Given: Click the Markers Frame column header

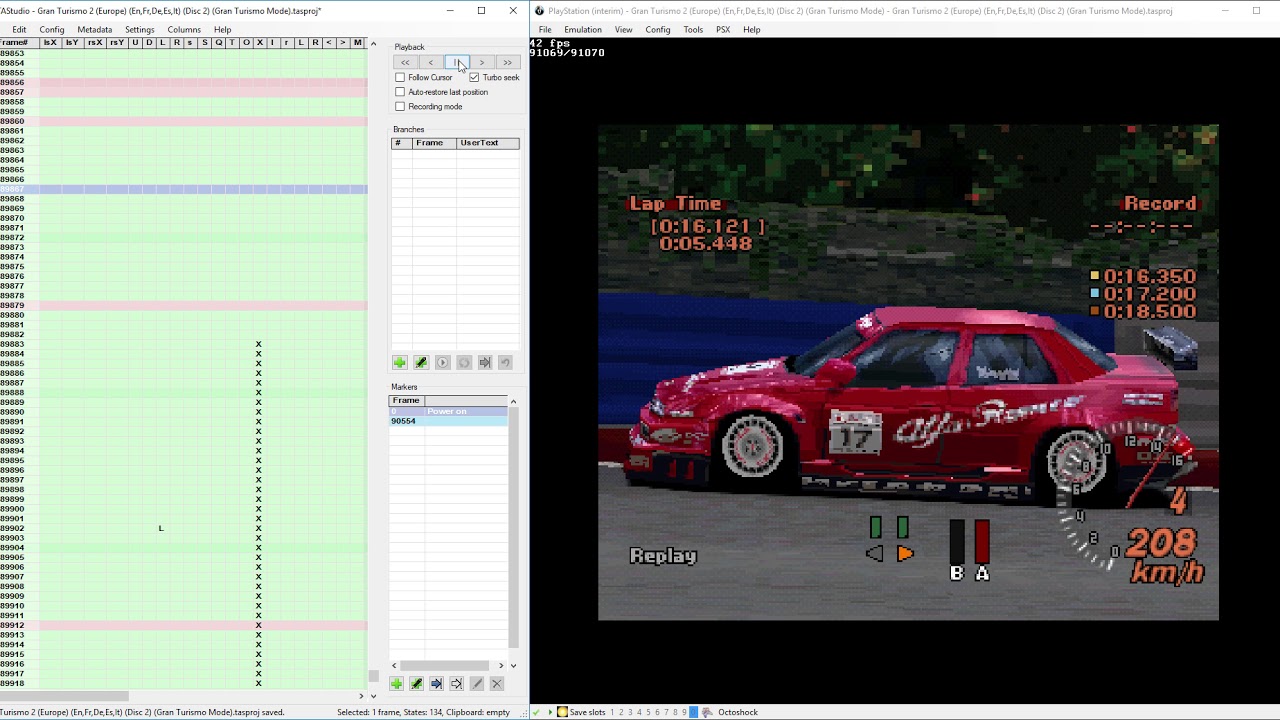Looking at the screenshot, I should click(406, 401).
